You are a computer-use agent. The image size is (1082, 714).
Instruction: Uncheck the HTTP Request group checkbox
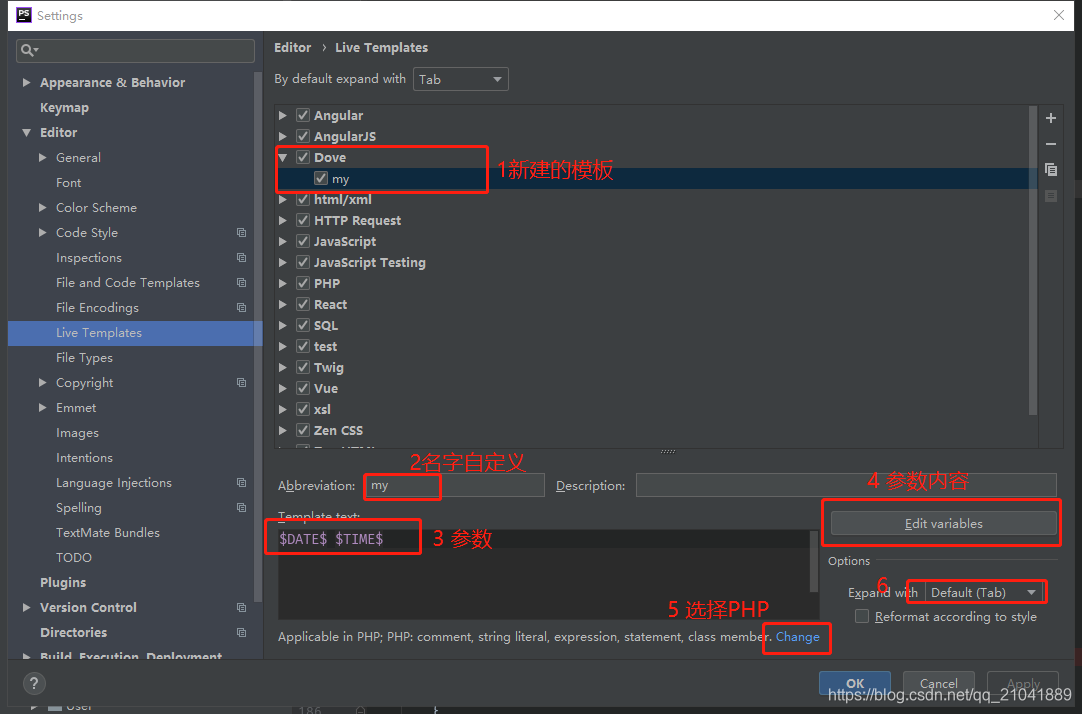click(303, 220)
